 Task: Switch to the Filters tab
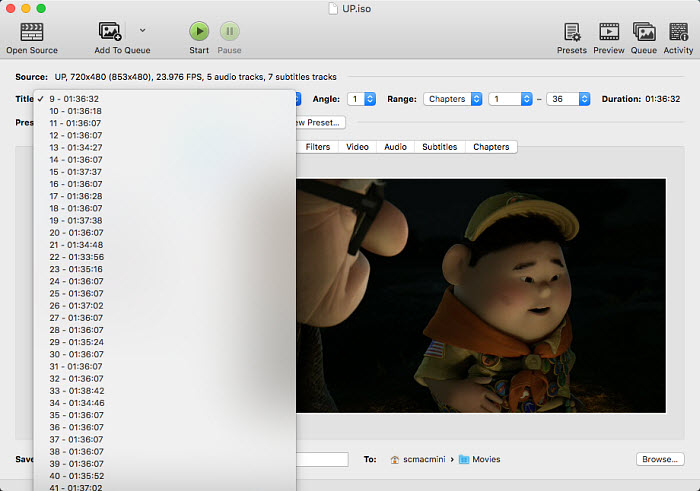click(x=318, y=147)
